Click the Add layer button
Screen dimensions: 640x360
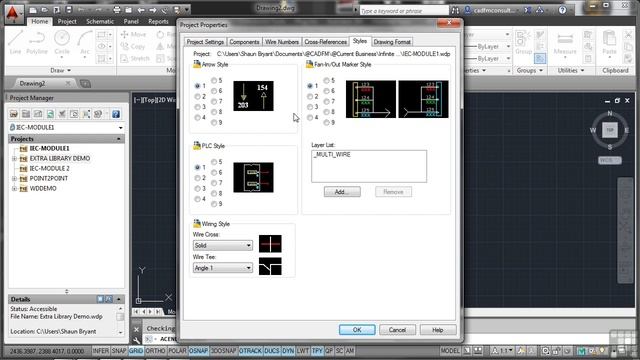point(342,192)
